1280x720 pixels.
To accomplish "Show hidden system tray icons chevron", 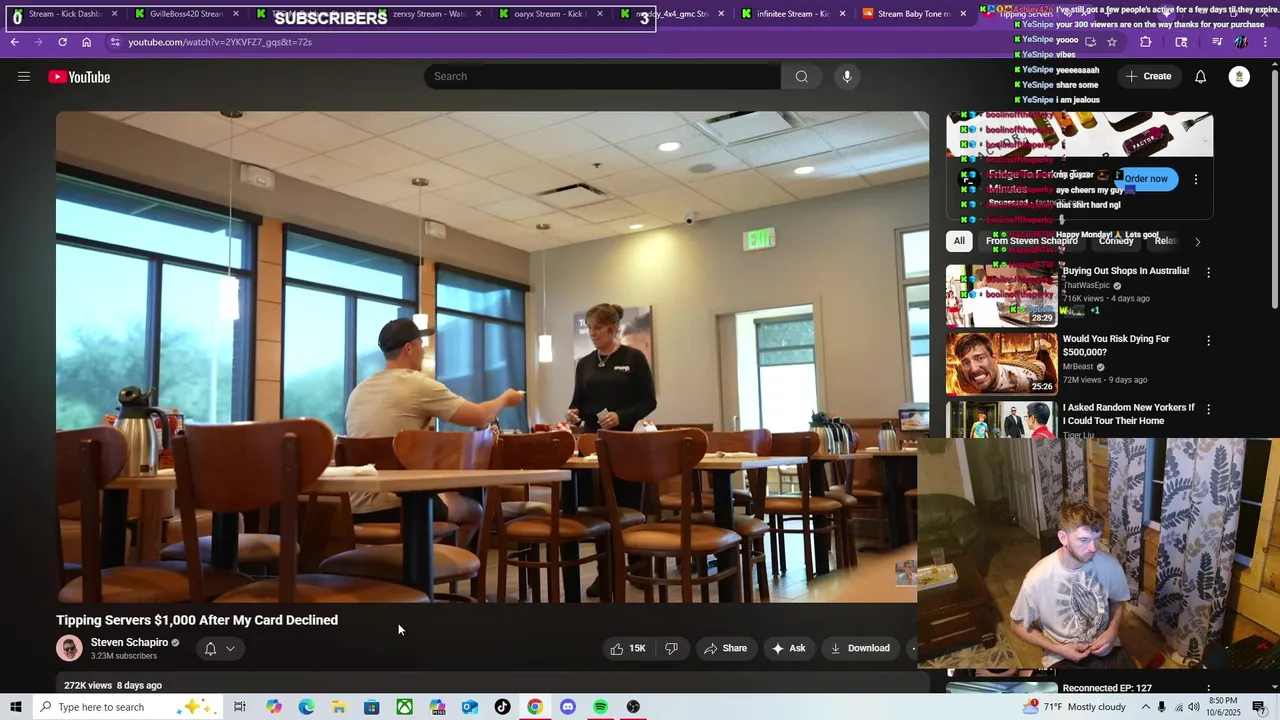I will 1146,707.
